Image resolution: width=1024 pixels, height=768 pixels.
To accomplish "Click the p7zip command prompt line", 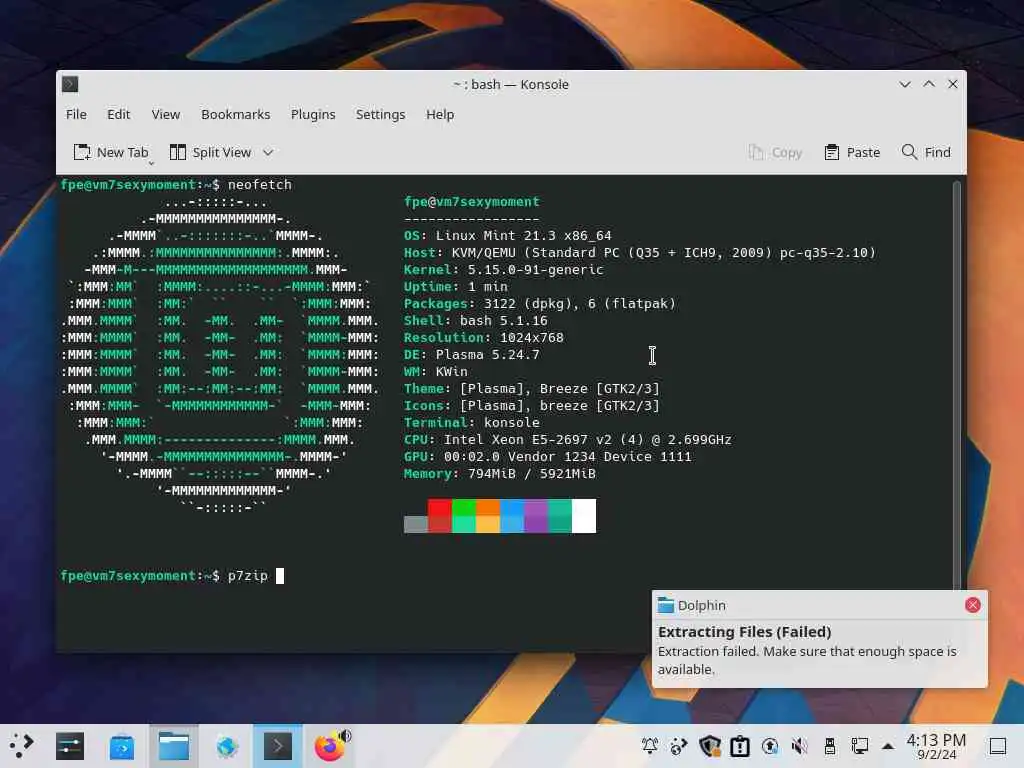I will [x=172, y=576].
